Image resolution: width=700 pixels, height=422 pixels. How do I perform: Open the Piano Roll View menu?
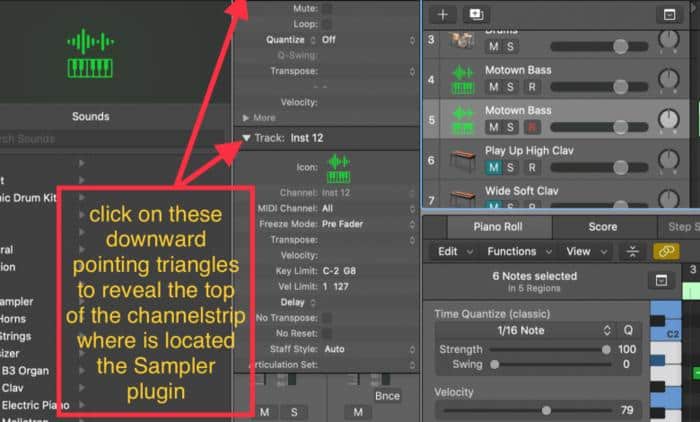click(586, 251)
